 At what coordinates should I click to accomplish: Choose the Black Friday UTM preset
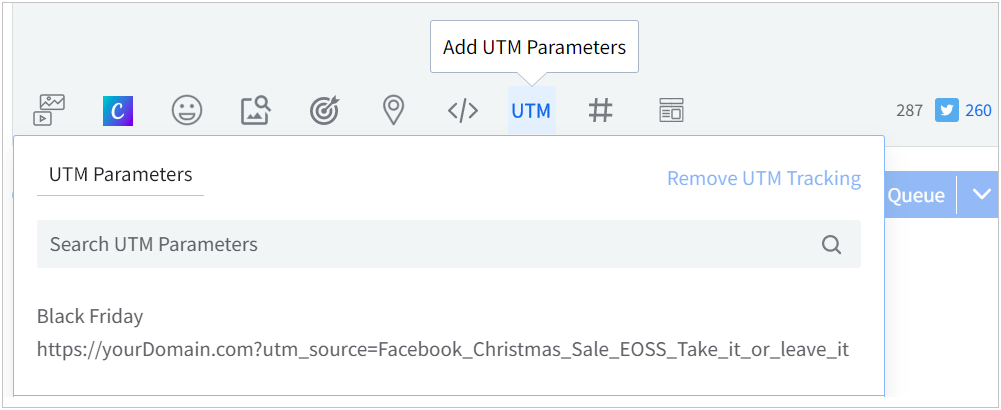[90, 316]
